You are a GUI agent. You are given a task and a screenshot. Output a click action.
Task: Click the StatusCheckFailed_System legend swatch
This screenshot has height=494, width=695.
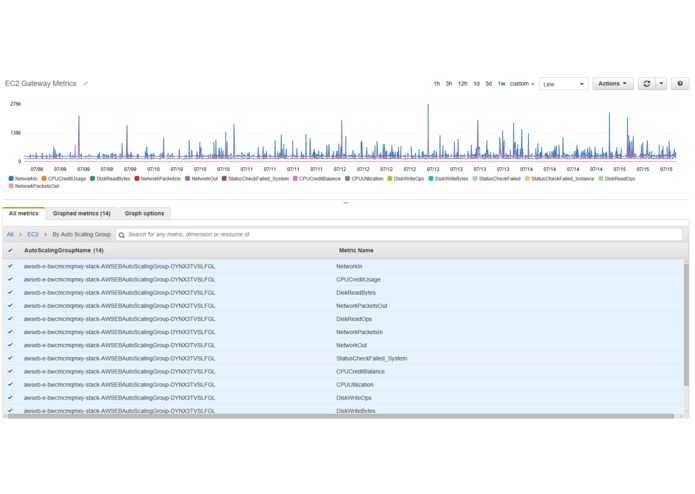(224, 179)
